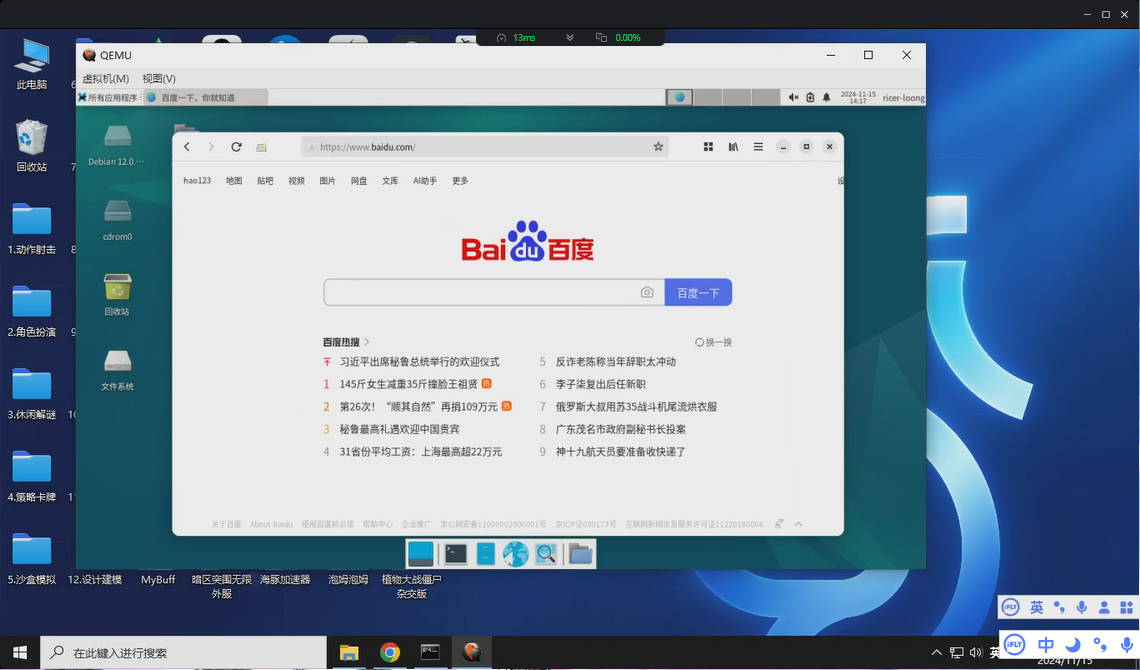Open command prompt taskbar icon
The width and height of the screenshot is (1140, 670).
tap(430, 653)
